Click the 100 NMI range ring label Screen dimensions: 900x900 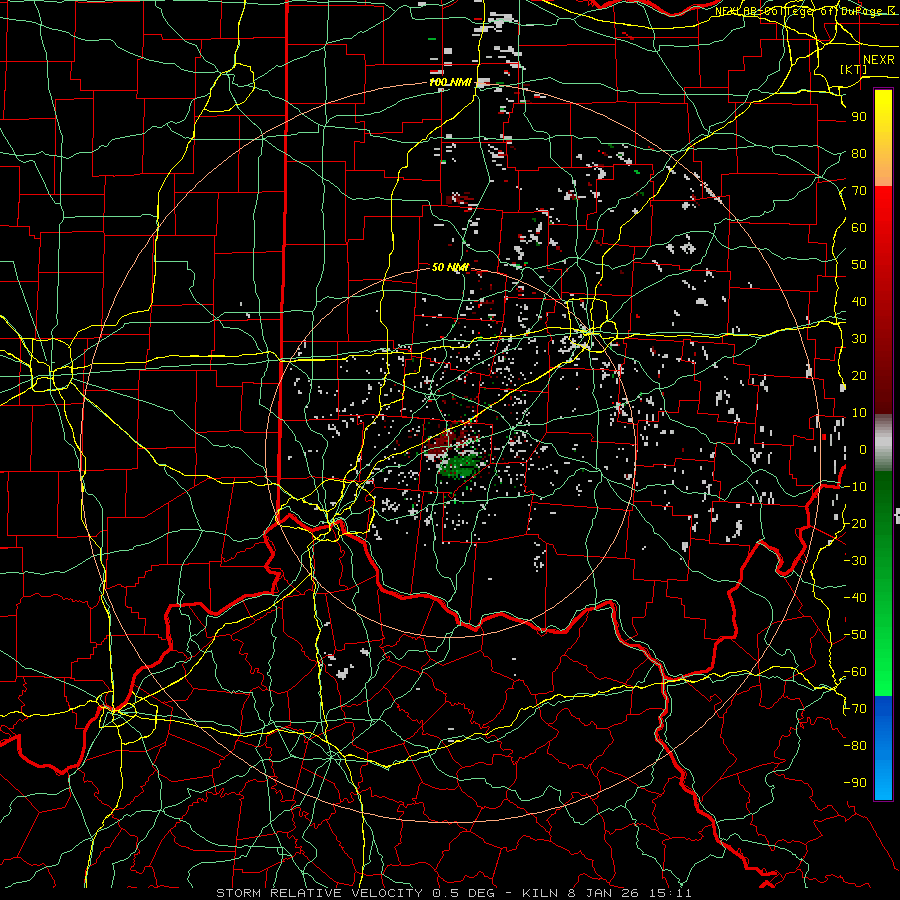coord(450,82)
